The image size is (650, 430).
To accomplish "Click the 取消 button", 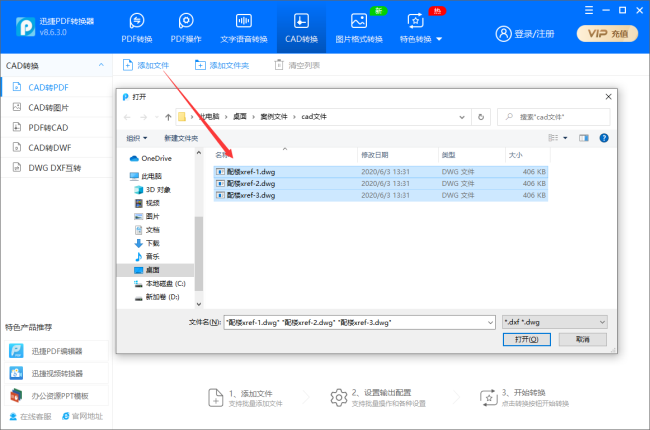I will coord(582,339).
